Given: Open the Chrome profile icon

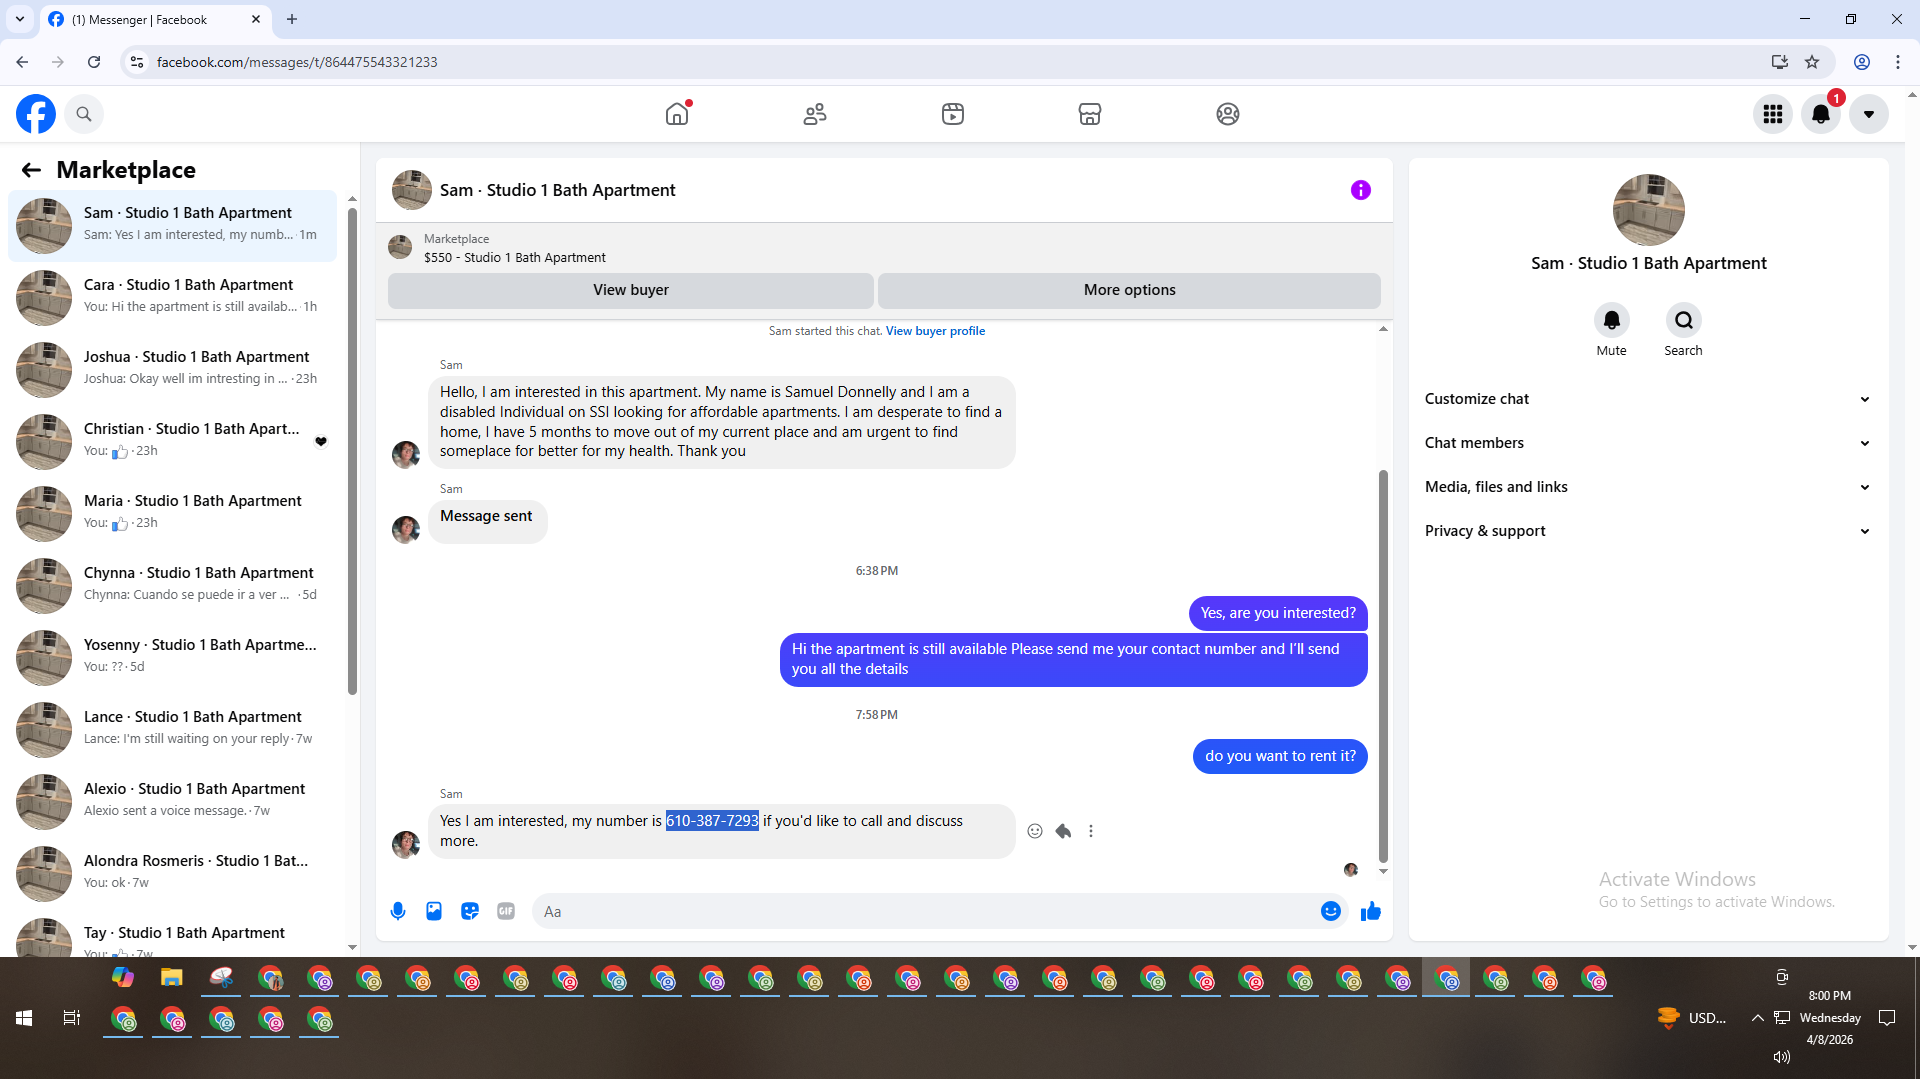Looking at the screenshot, I should point(1862,62).
